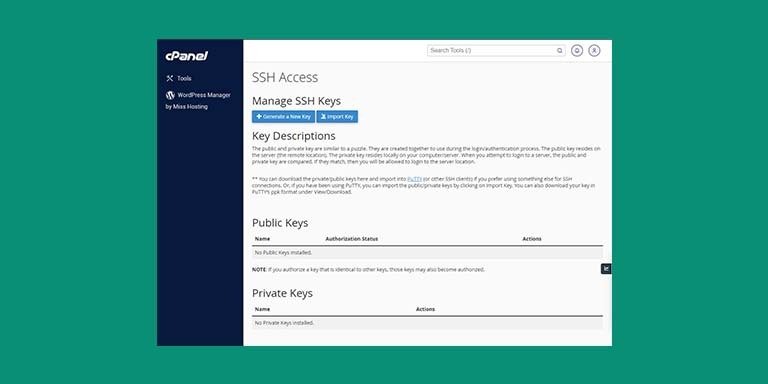Click Private Keys Name column header
The image size is (768, 384).
click(263, 310)
